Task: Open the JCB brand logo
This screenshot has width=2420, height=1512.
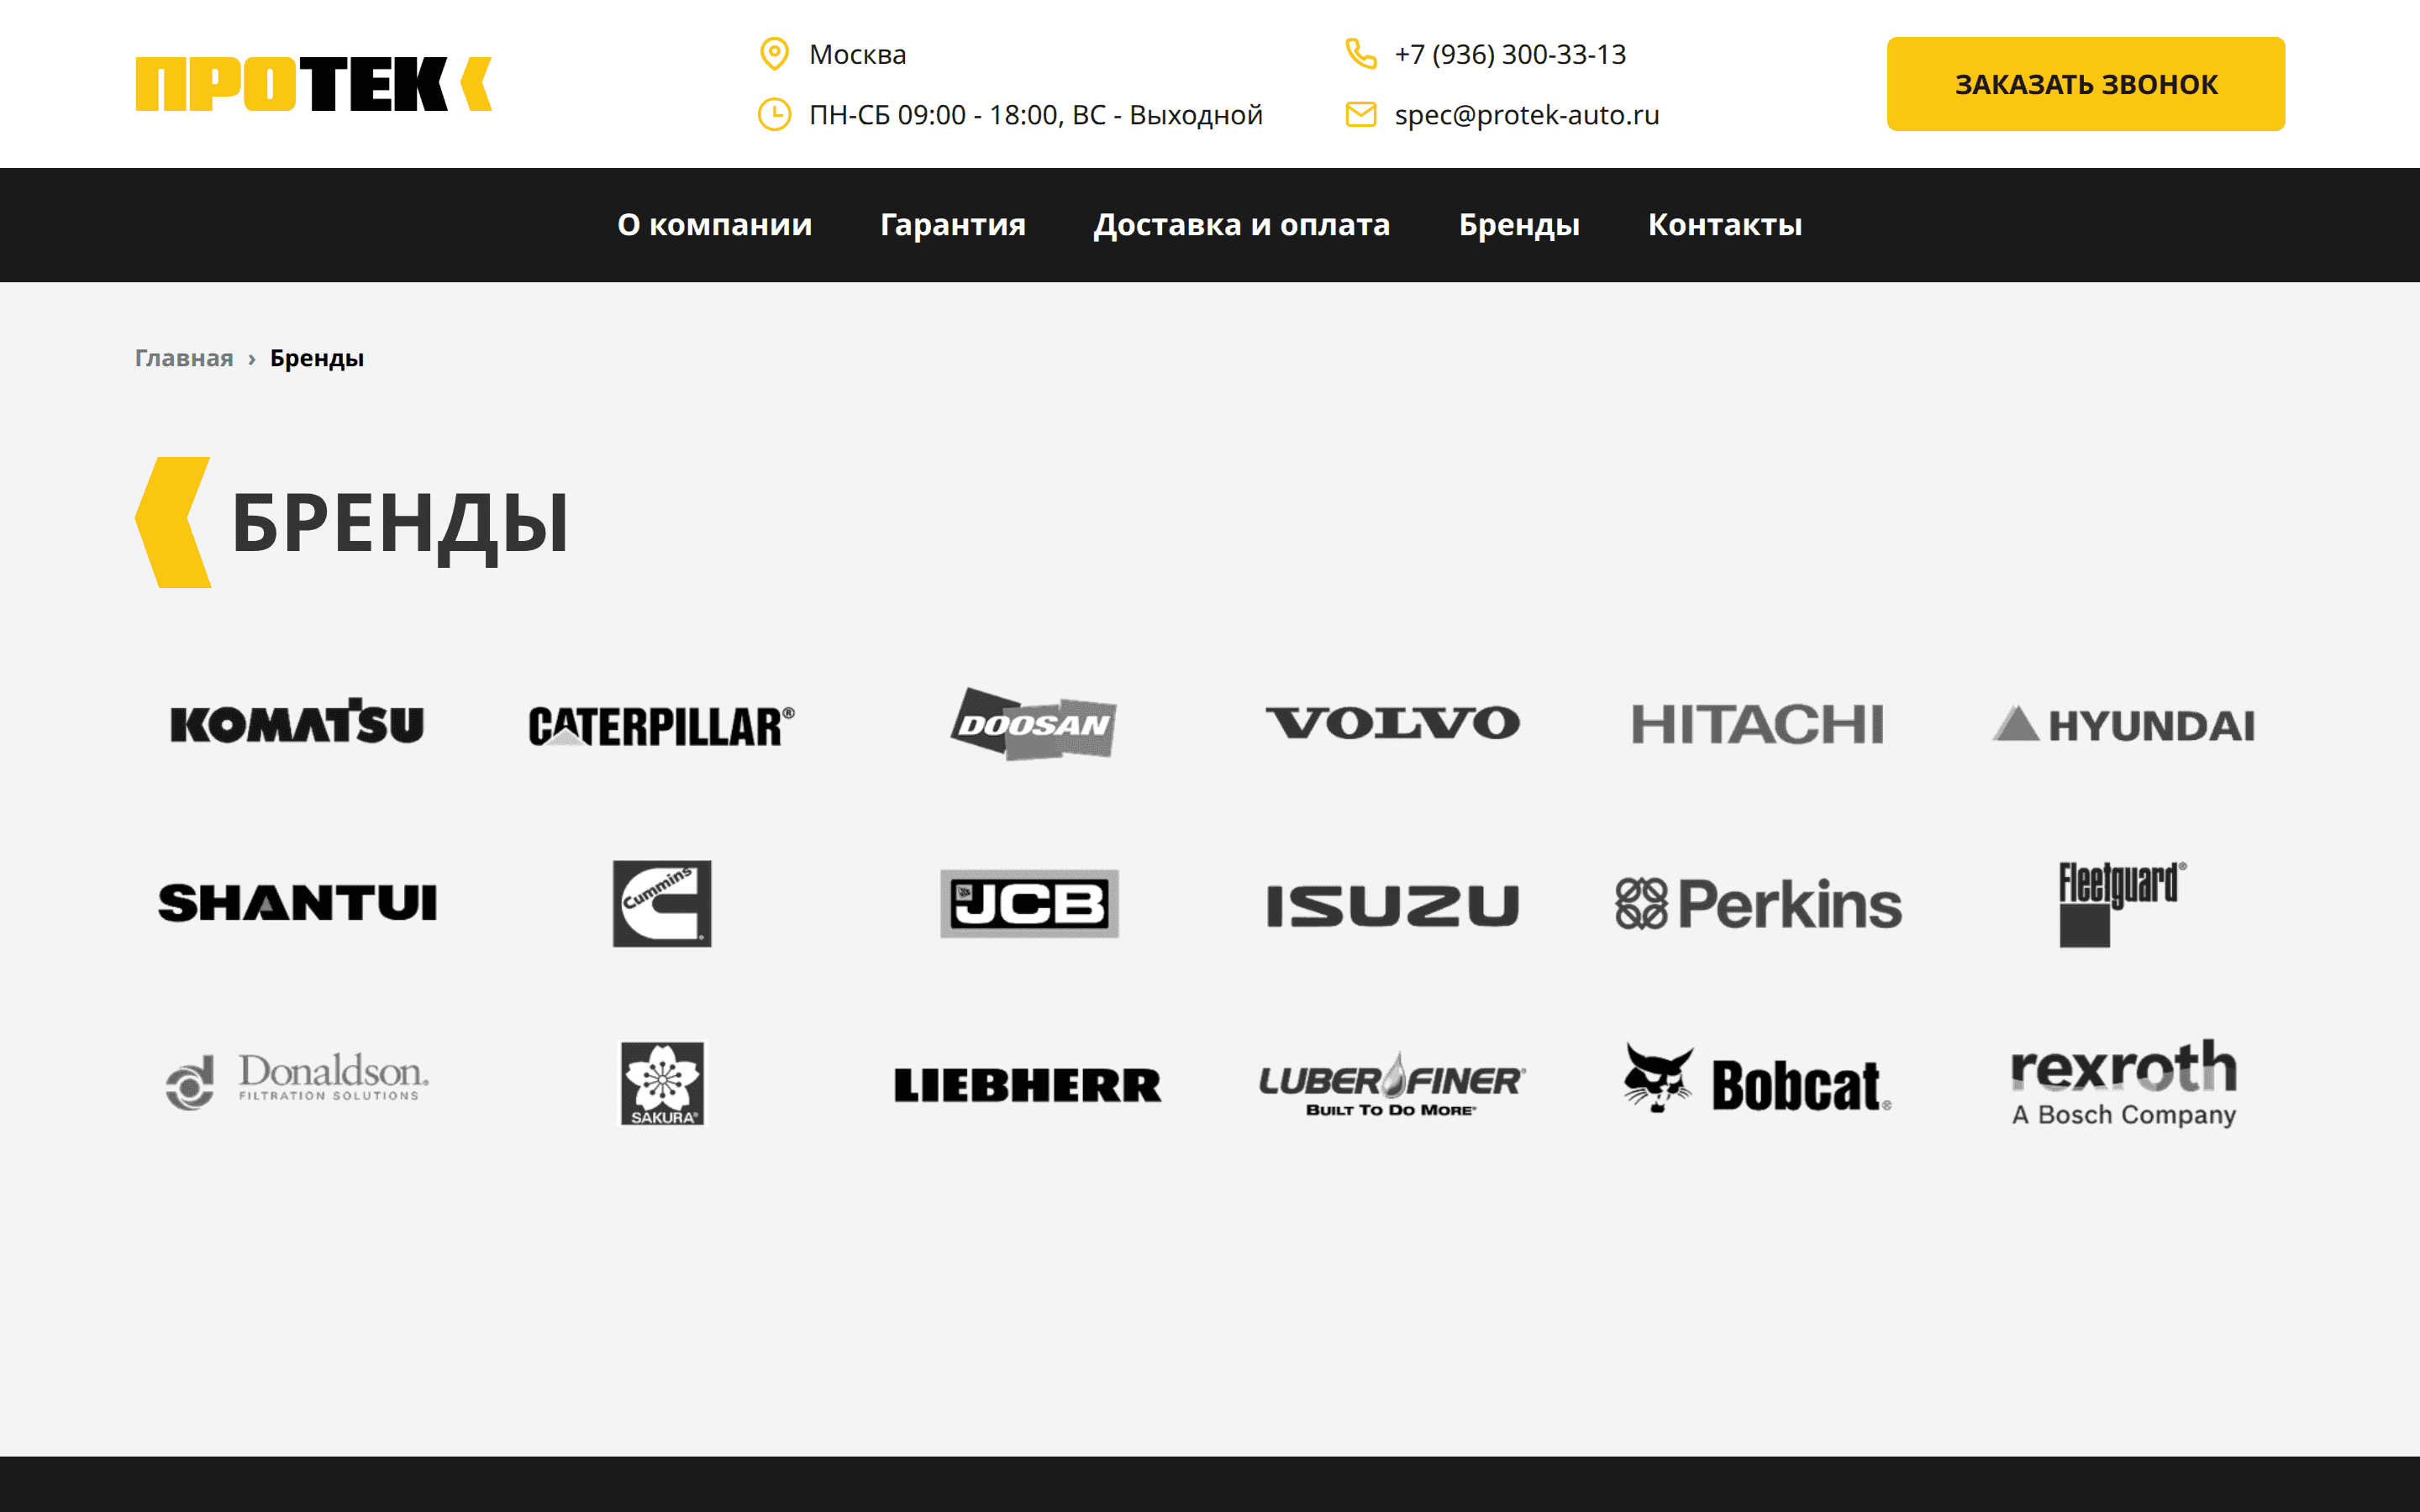Action: [1029, 903]
